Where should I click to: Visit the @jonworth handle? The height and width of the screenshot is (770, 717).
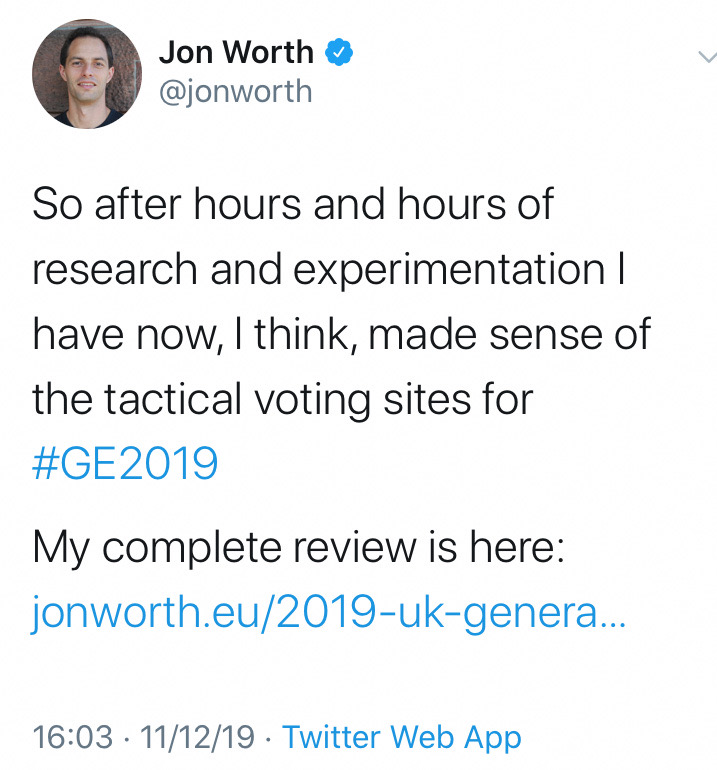(x=236, y=92)
